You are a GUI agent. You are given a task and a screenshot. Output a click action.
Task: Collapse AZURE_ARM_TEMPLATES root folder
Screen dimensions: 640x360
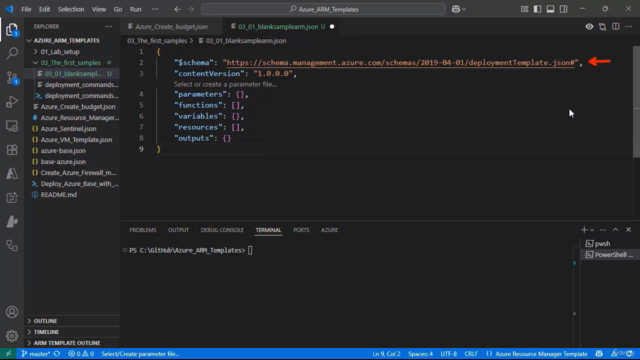coord(29,41)
